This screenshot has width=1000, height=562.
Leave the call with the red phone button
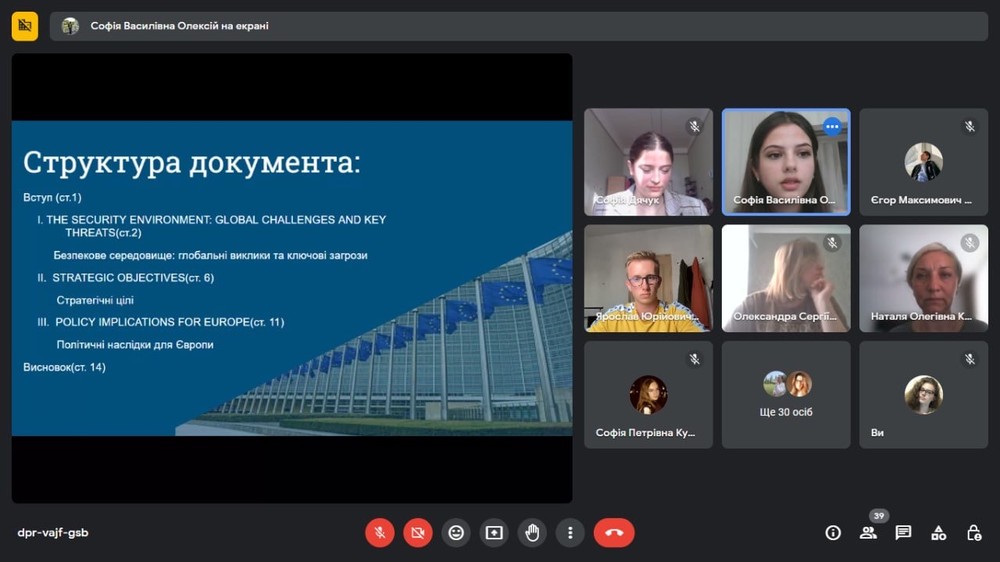(x=614, y=533)
